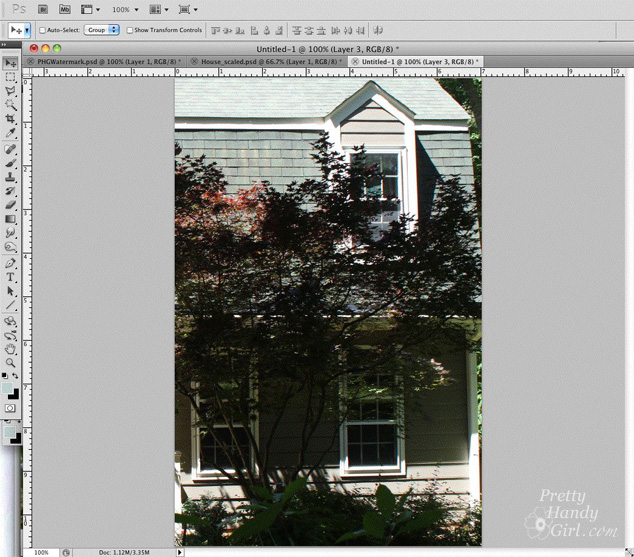This screenshot has height=557, width=634.
Task: Distribute horizontal centers of layers
Action: coord(348,30)
